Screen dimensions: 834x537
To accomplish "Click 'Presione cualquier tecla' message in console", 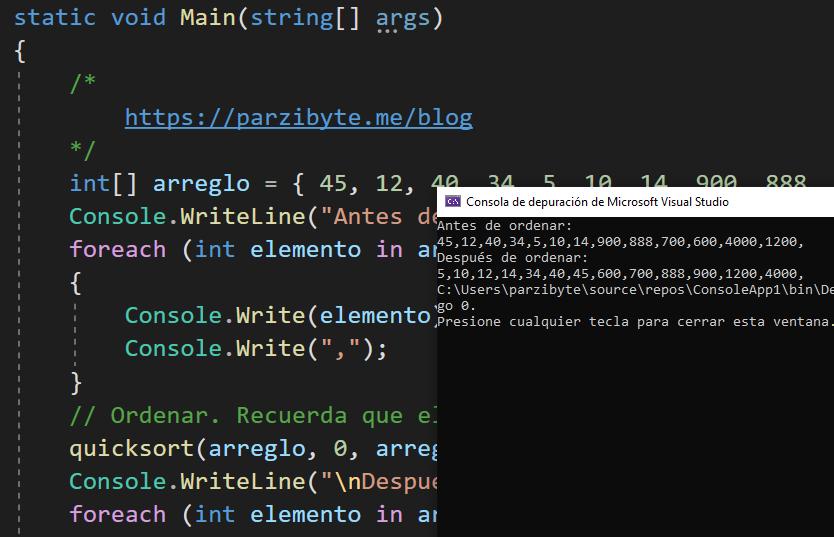I will (x=635, y=321).
